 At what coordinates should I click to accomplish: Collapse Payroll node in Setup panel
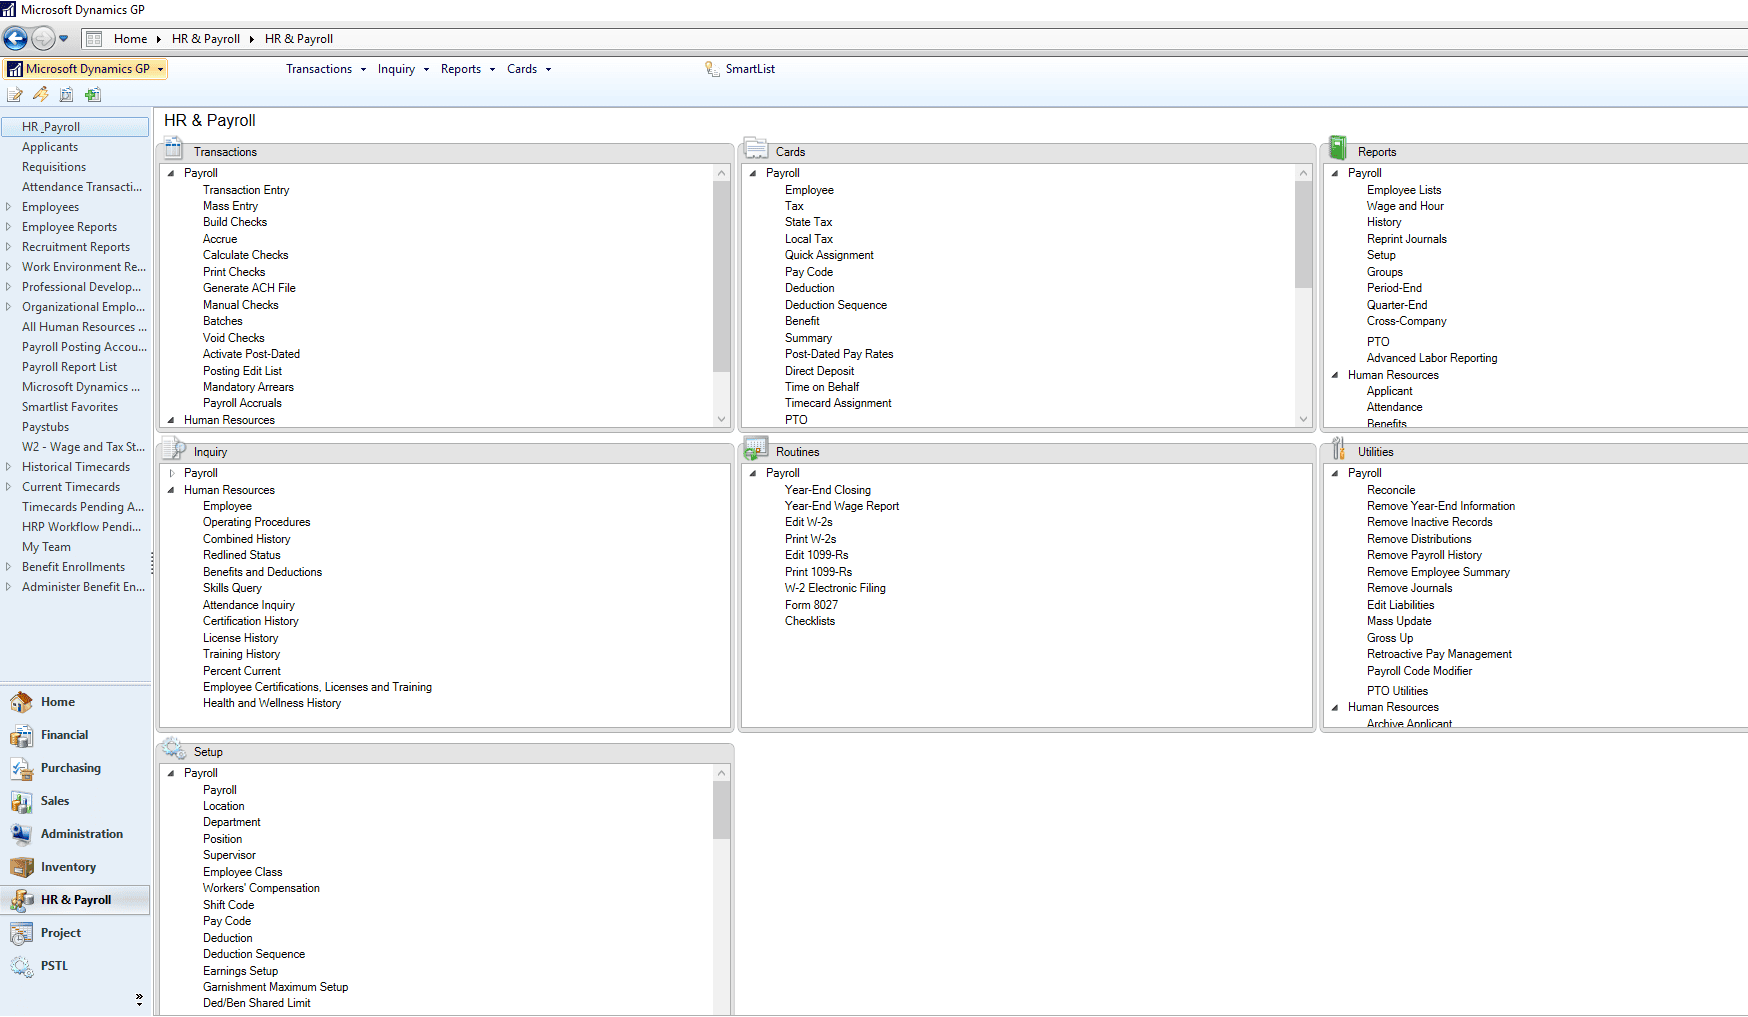coord(171,773)
